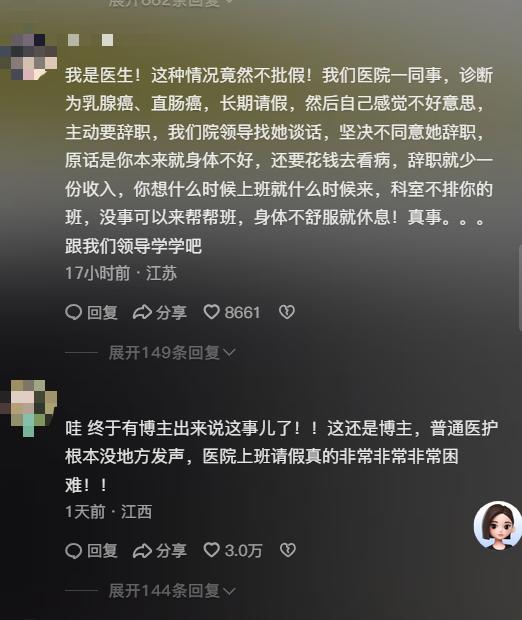Dislike the Jiangxi comment via broken heart icon
Screen dimensions: 522x620
[287, 550]
